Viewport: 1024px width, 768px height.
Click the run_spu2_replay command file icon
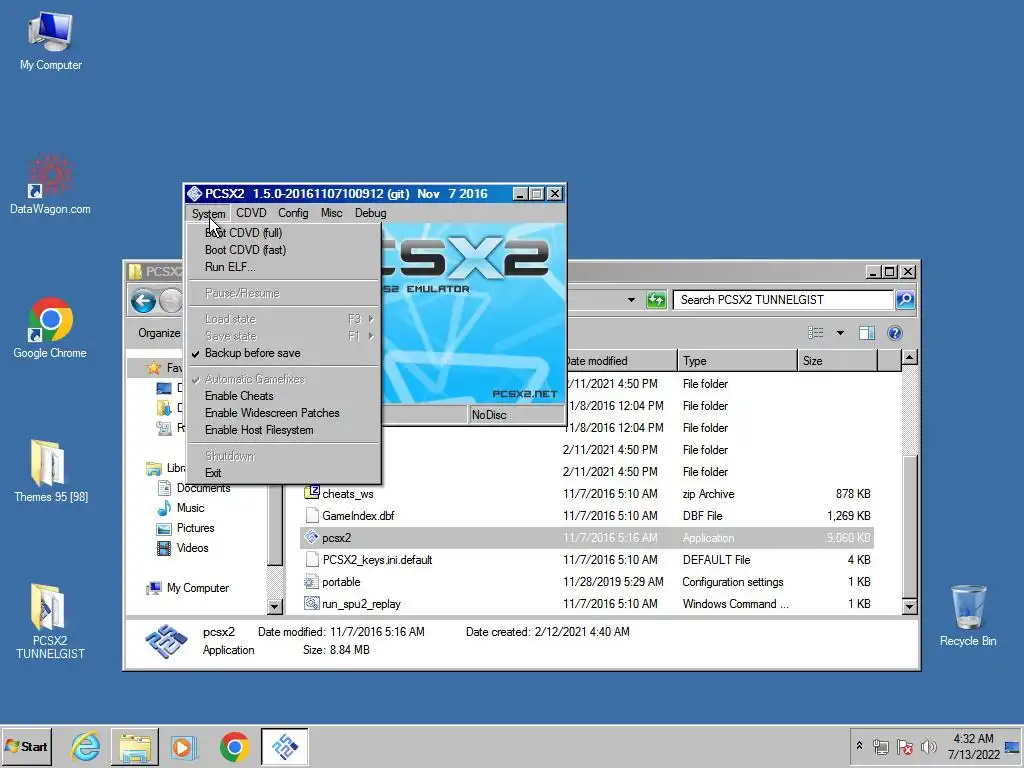coord(312,603)
